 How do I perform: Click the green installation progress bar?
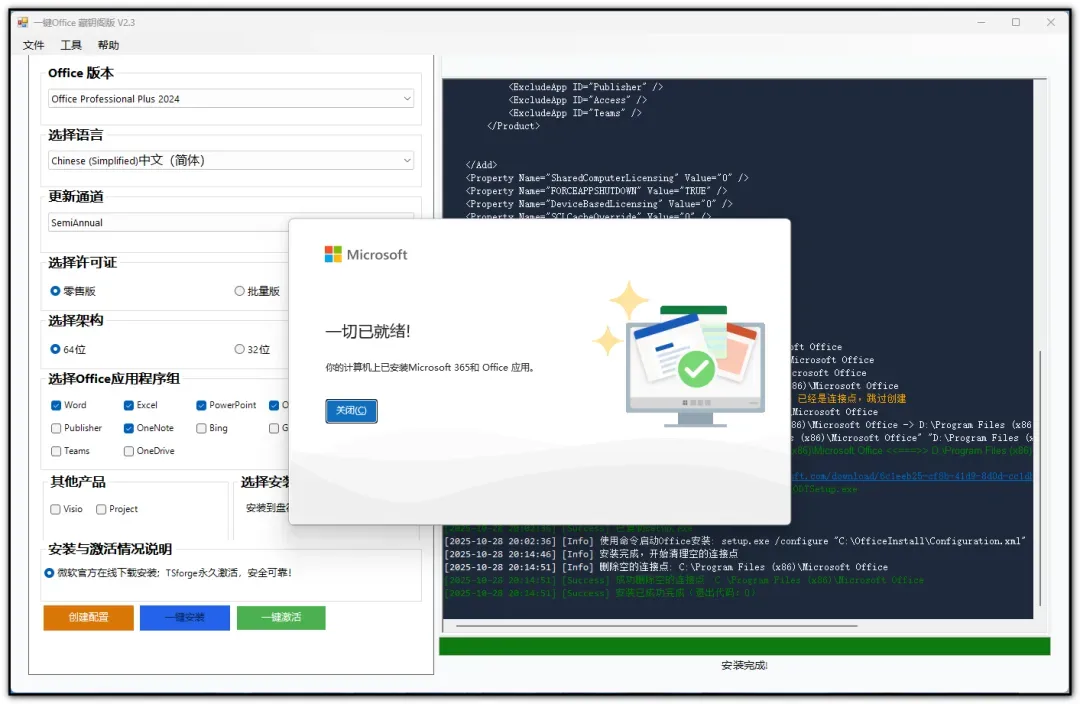pyautogui.click(x=745, y=646)
